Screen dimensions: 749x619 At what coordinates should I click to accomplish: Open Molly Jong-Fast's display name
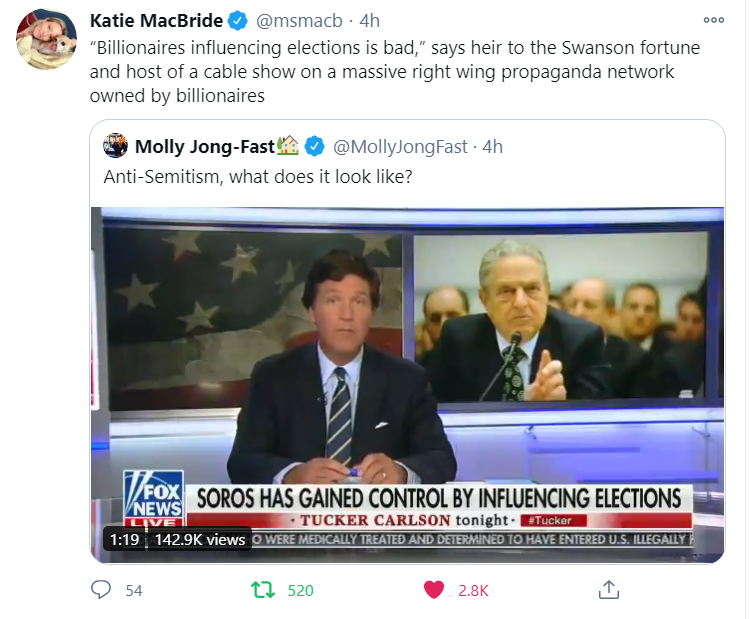tap(204, 147)
